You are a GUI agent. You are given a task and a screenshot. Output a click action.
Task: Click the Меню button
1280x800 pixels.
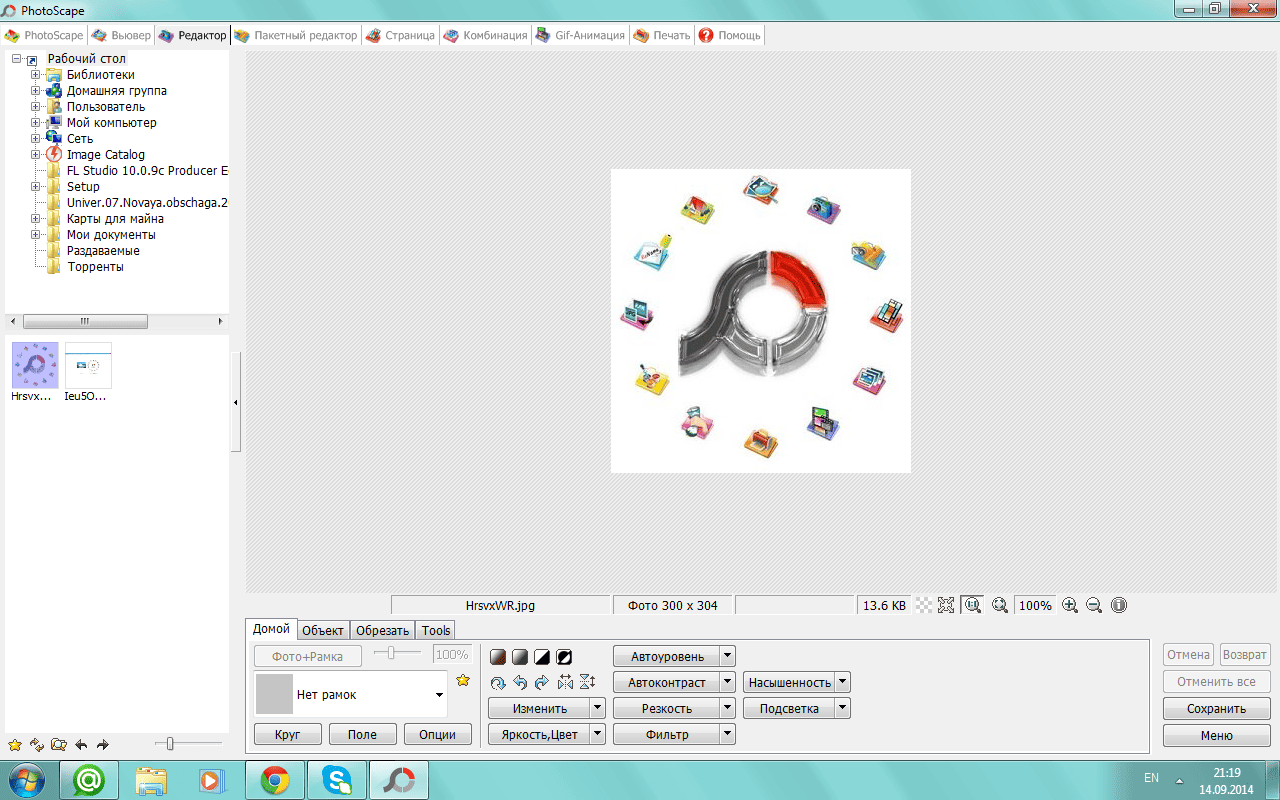[1216, 735]
